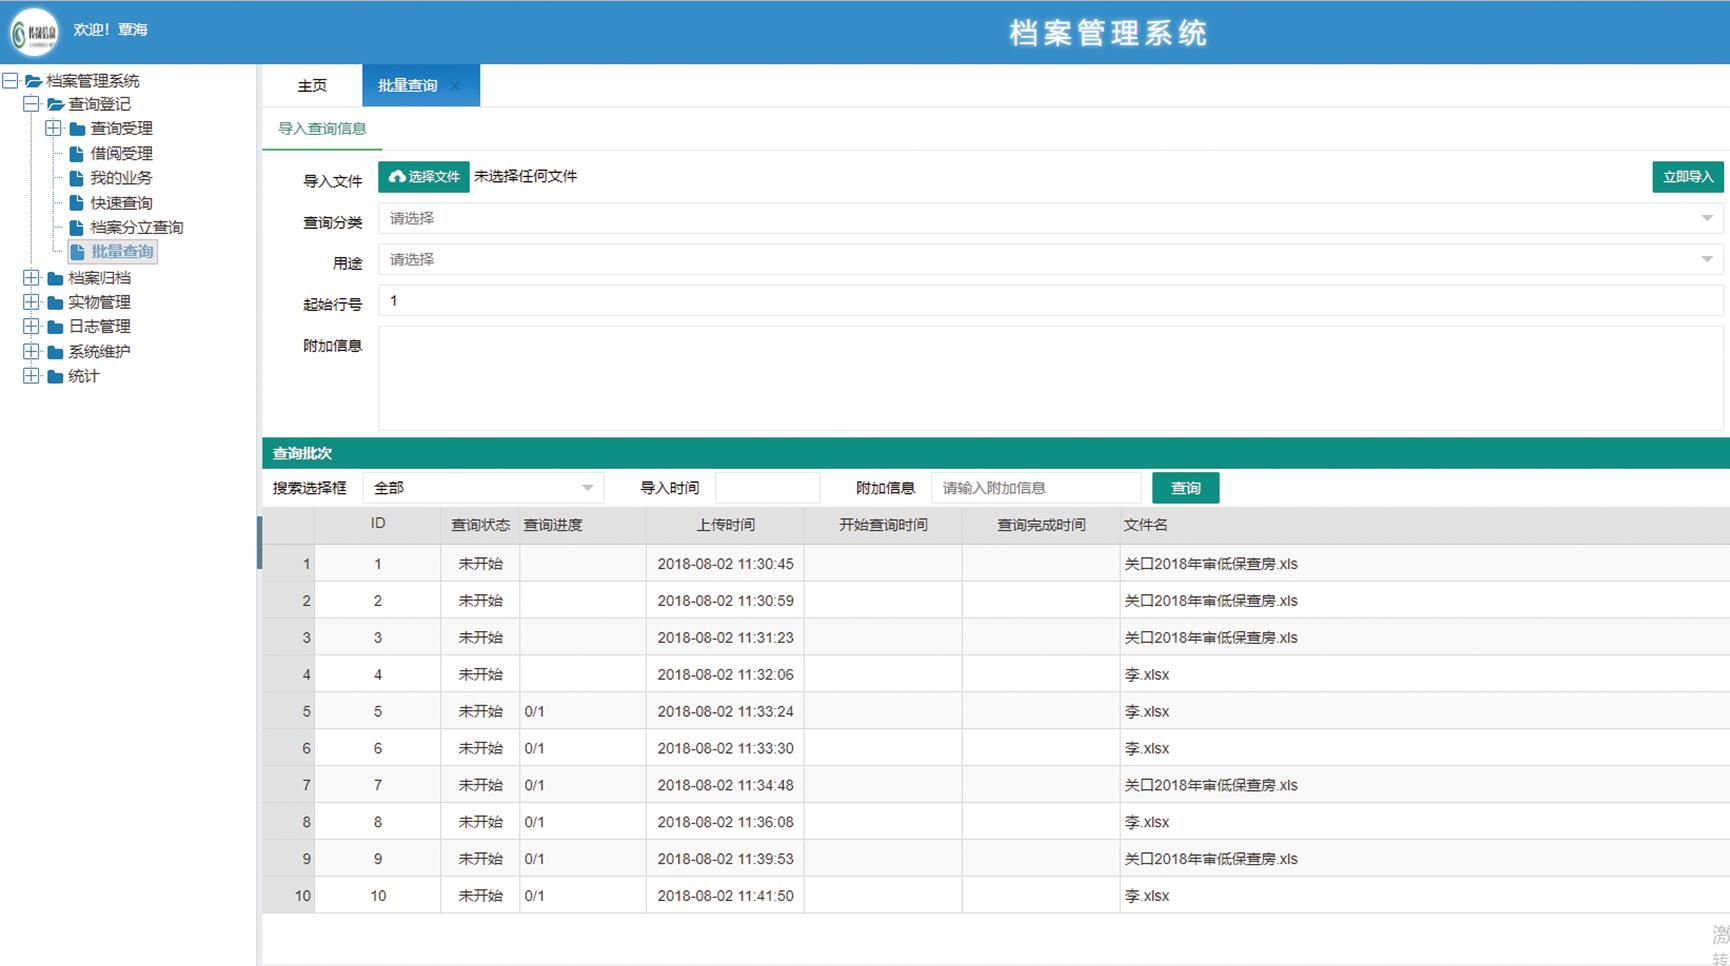The width and height of the screenshot is (1730, 966).
Task: Expand the 实物管理 tree node
Action: 31,302
